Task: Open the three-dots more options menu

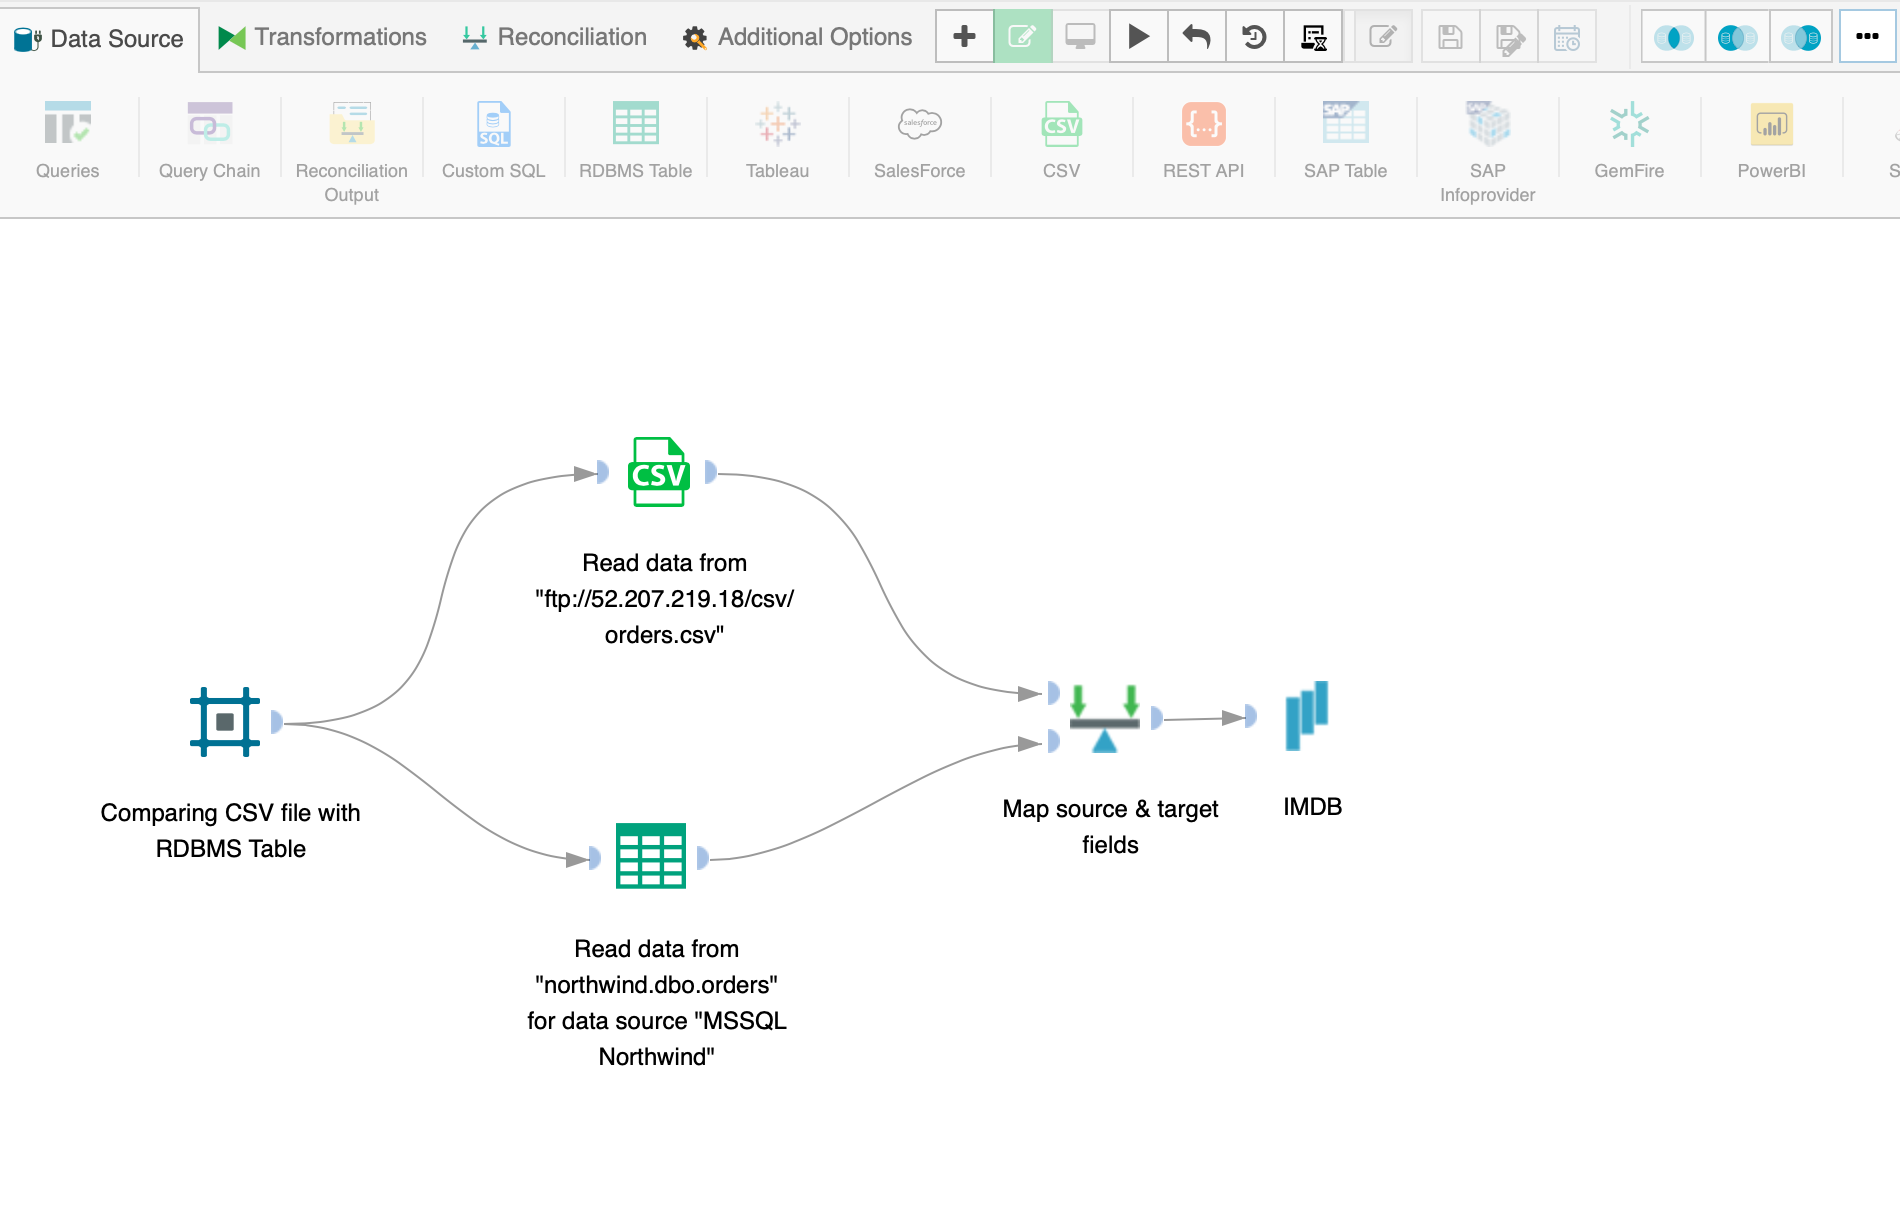Action: [1866, 37]
